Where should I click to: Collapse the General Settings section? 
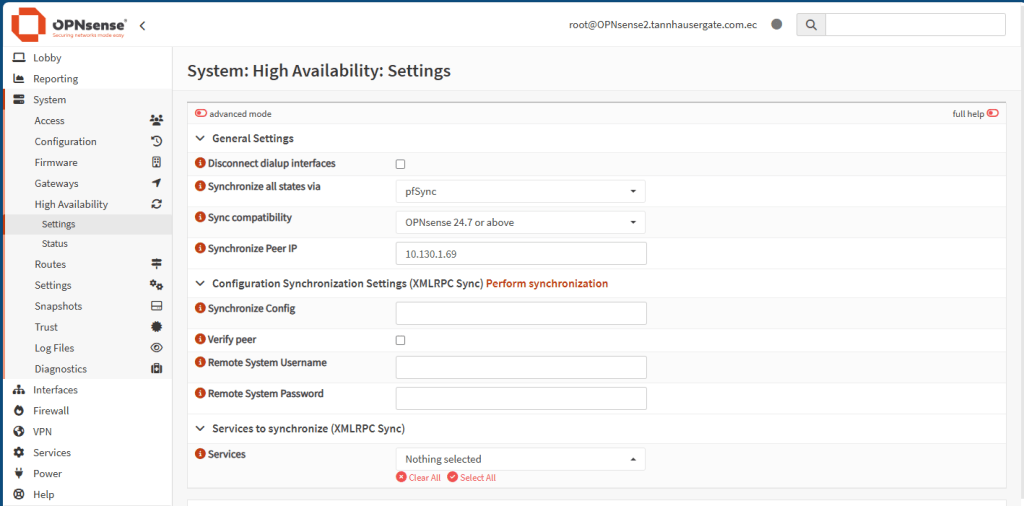pyautogui.click(x=200, y=139)
